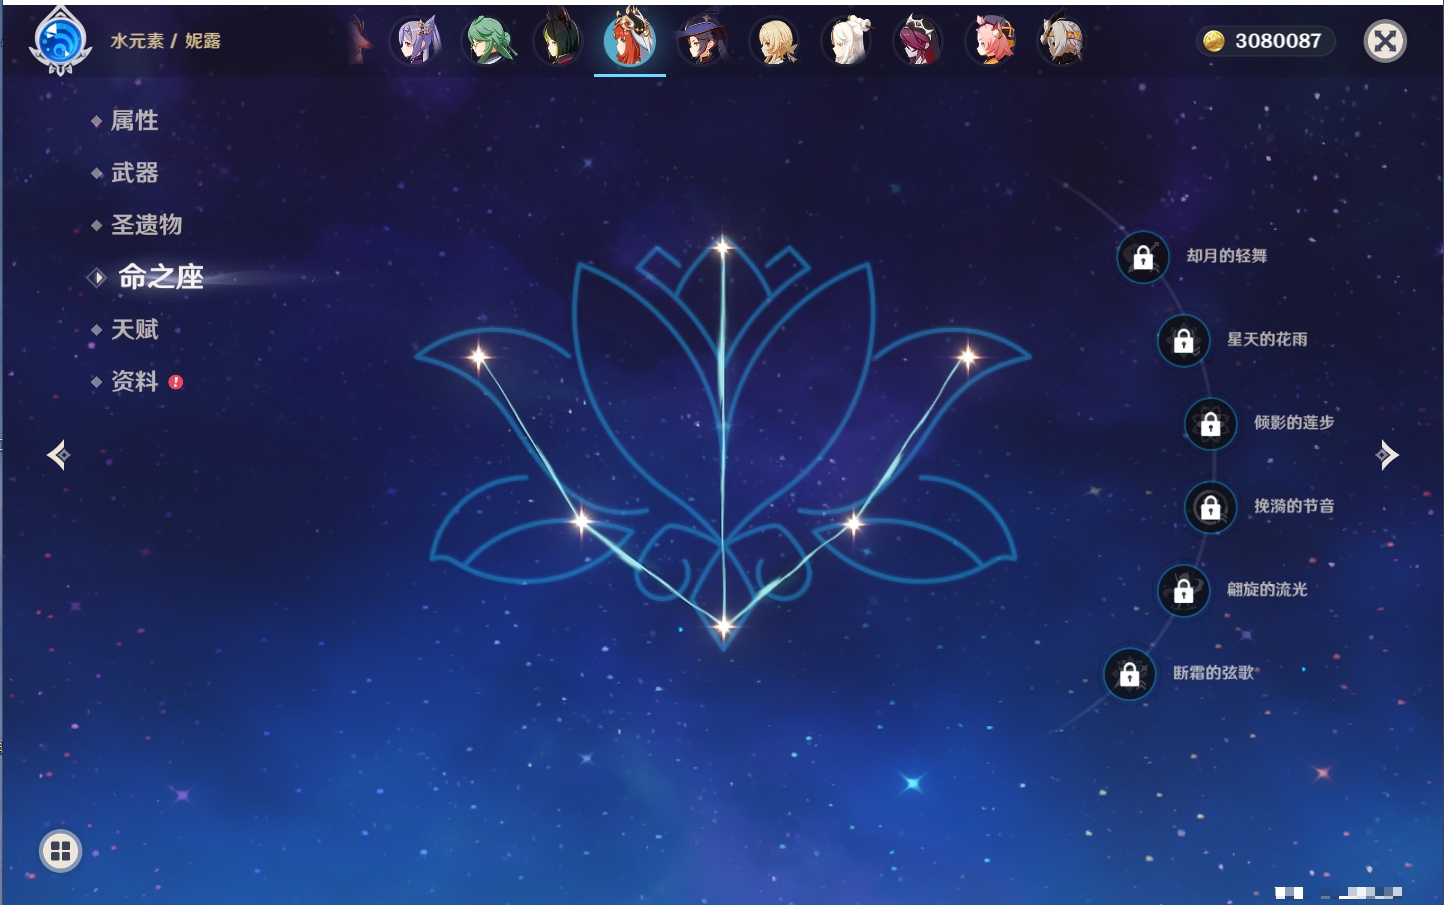The width and height of the screenshot is (1444, 905).
Task: Open the 翩旋的流光 constellation label
Action: pos(1267,589)
